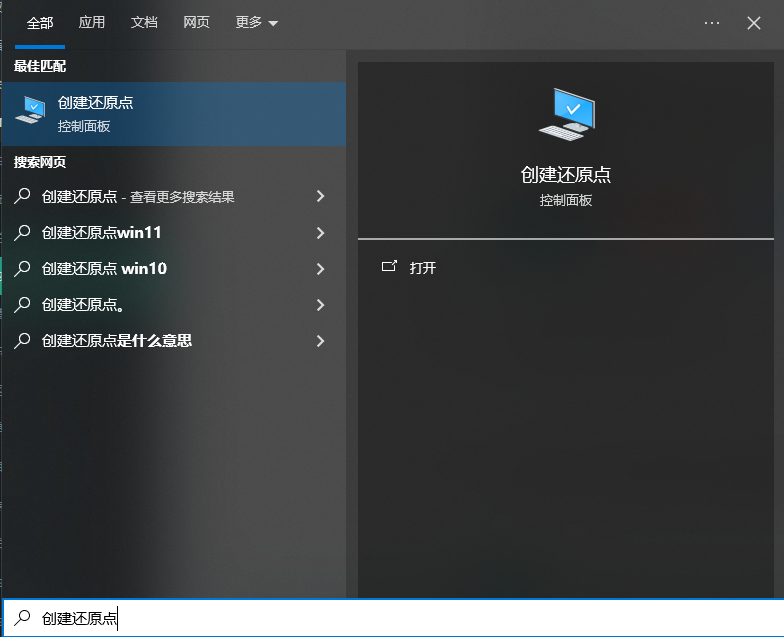Switch to the 文档 tab

pyautogui.click(x=144, y=22)
